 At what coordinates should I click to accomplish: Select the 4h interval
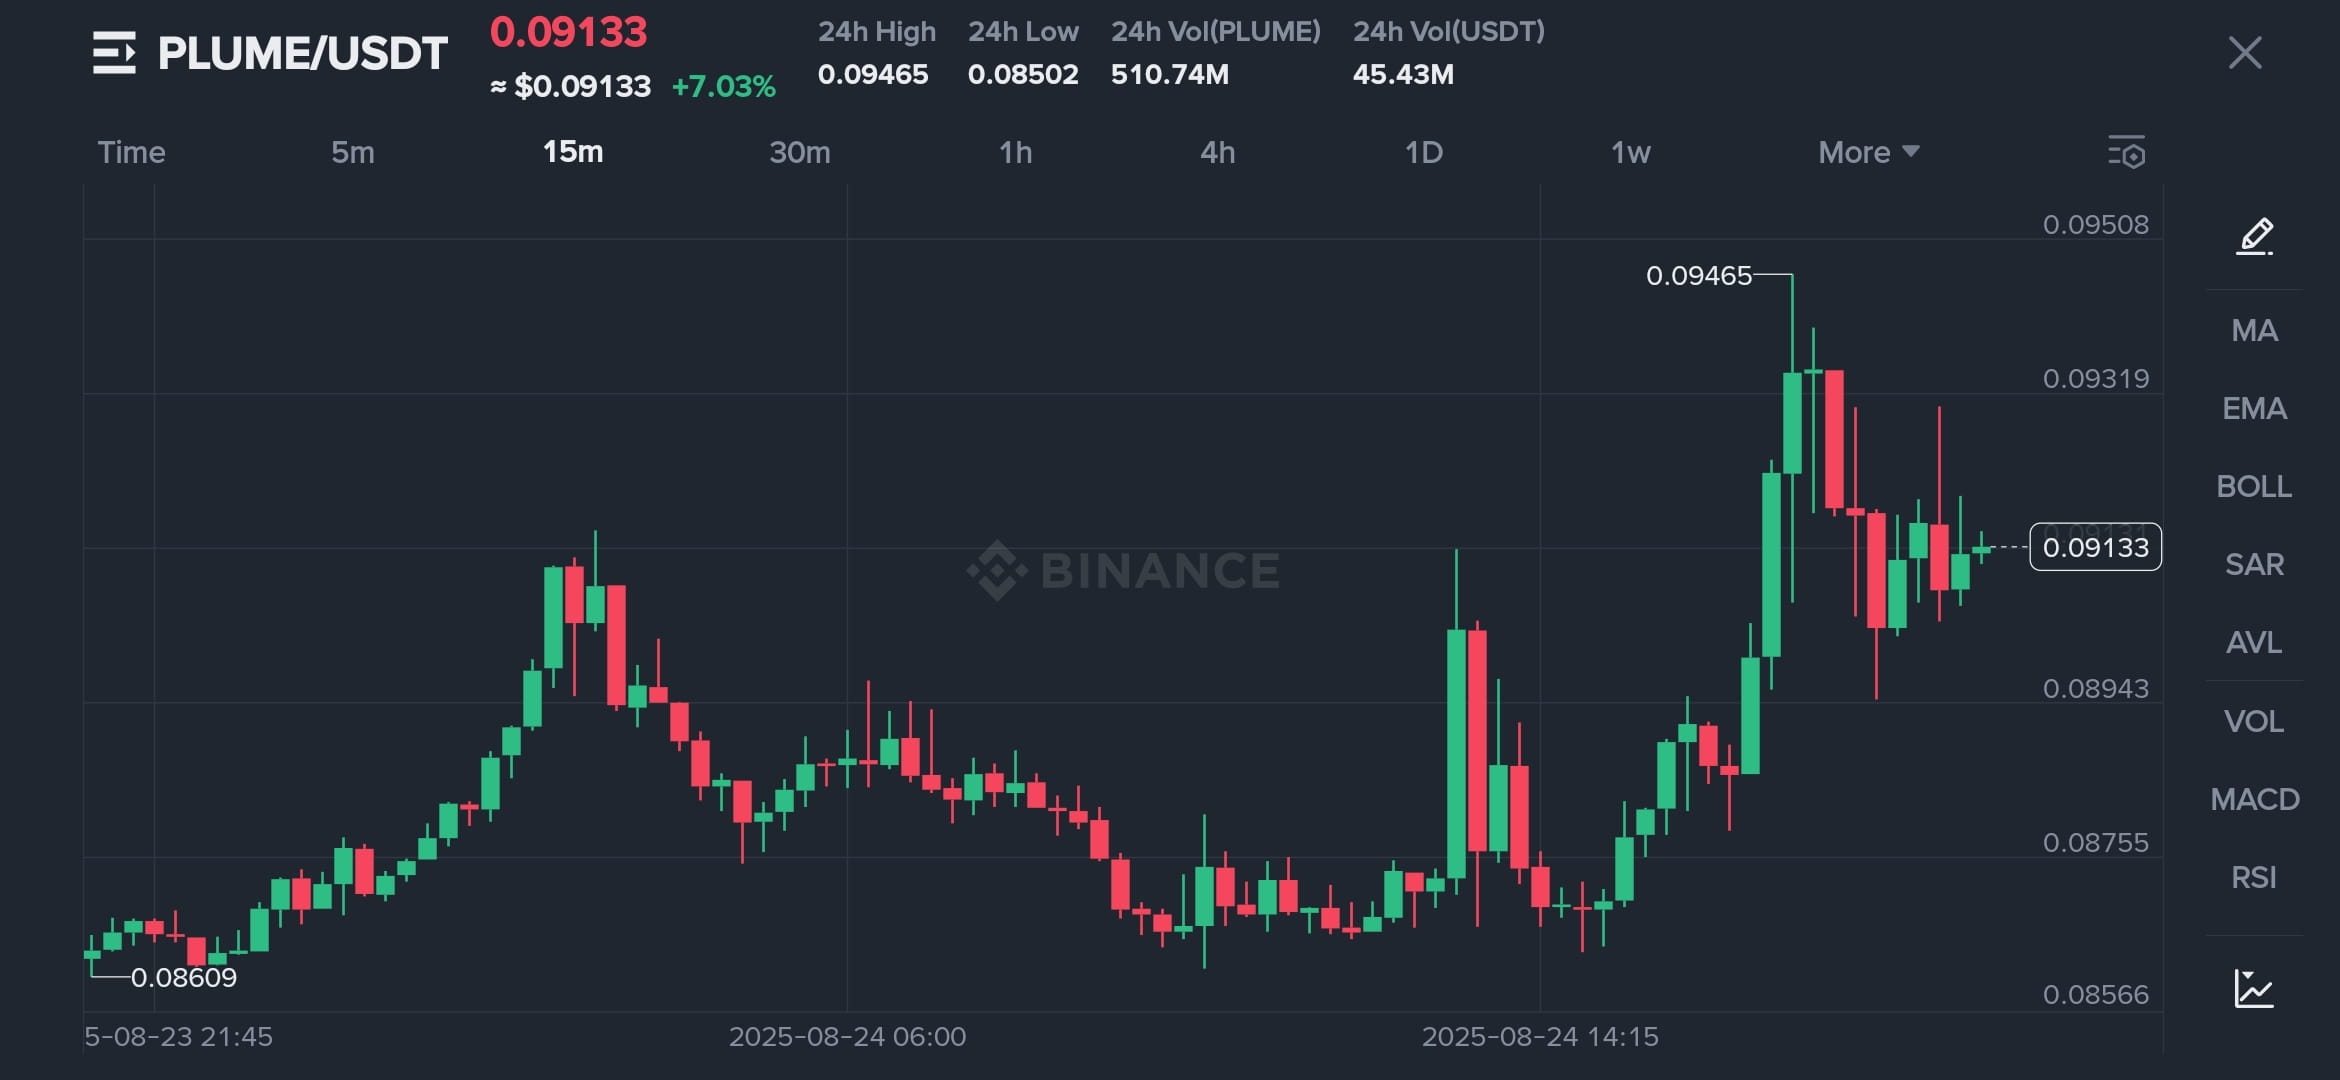pyautogui.click(x=1218, y=152)
